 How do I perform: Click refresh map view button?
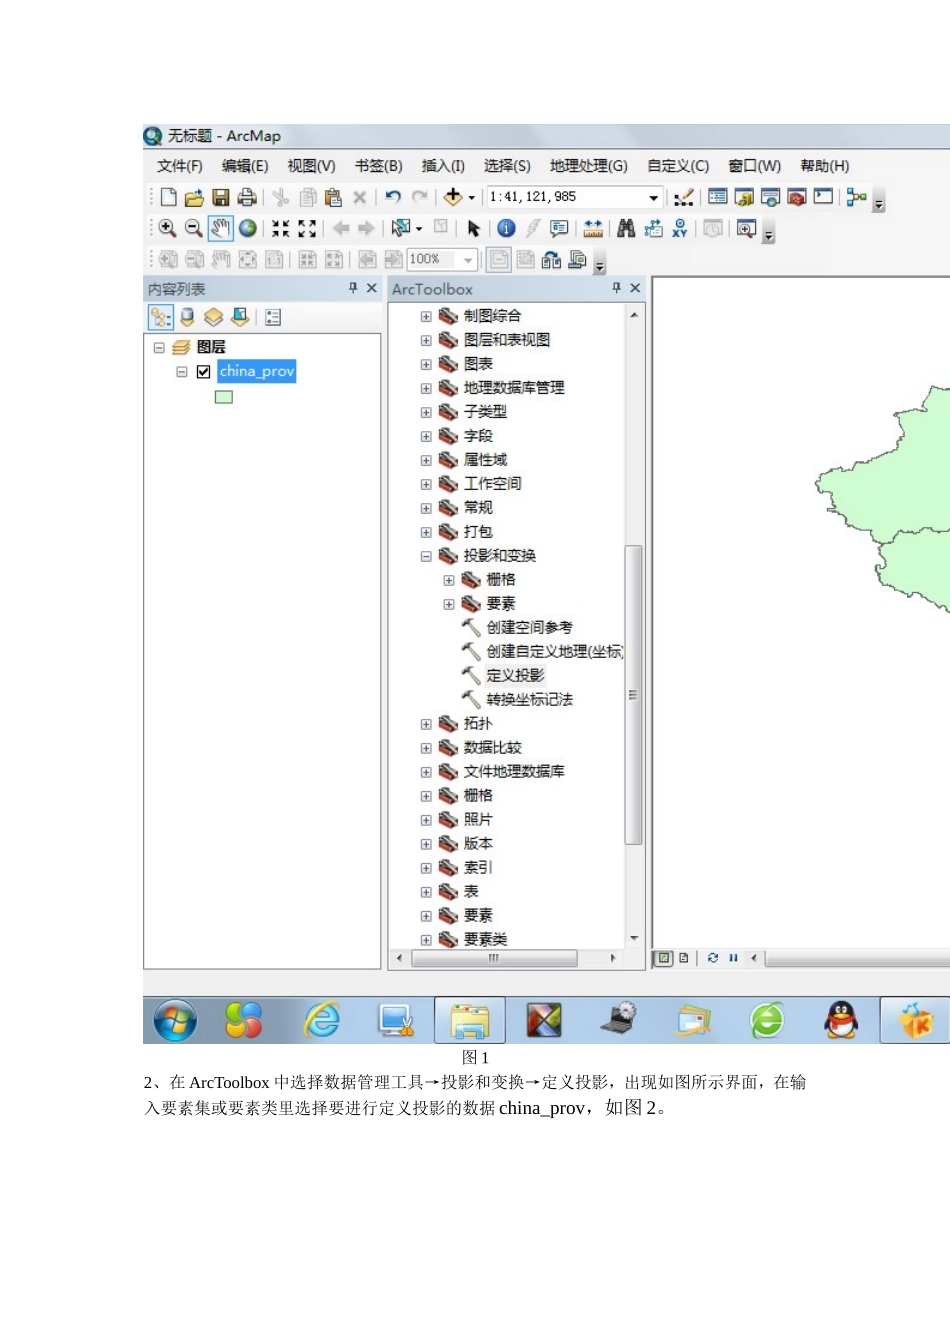click(x=713, y=958)
